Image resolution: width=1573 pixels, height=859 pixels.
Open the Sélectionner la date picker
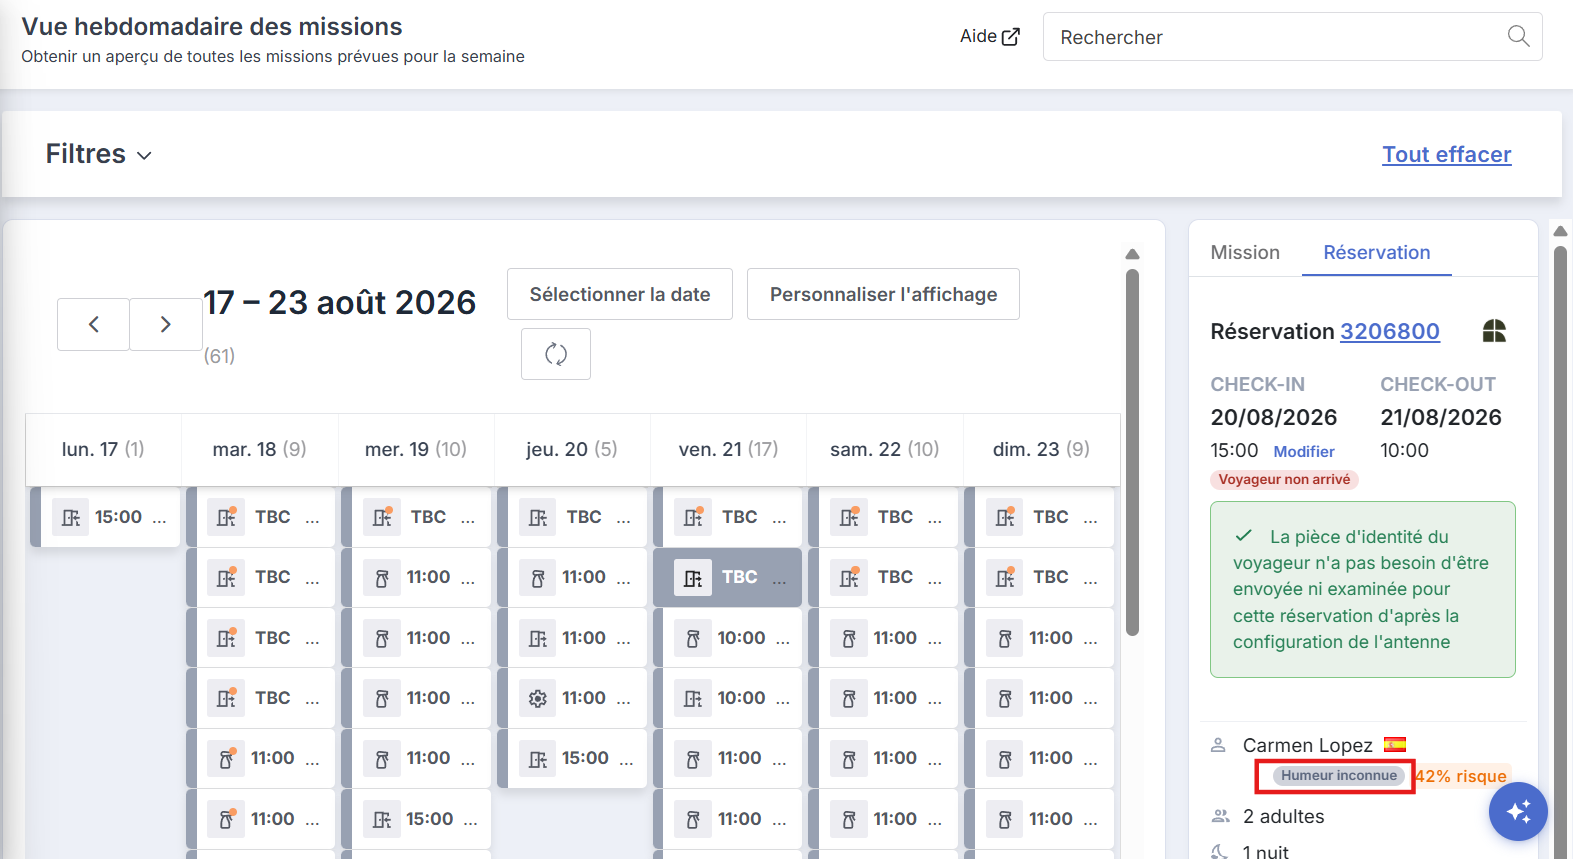620,294
